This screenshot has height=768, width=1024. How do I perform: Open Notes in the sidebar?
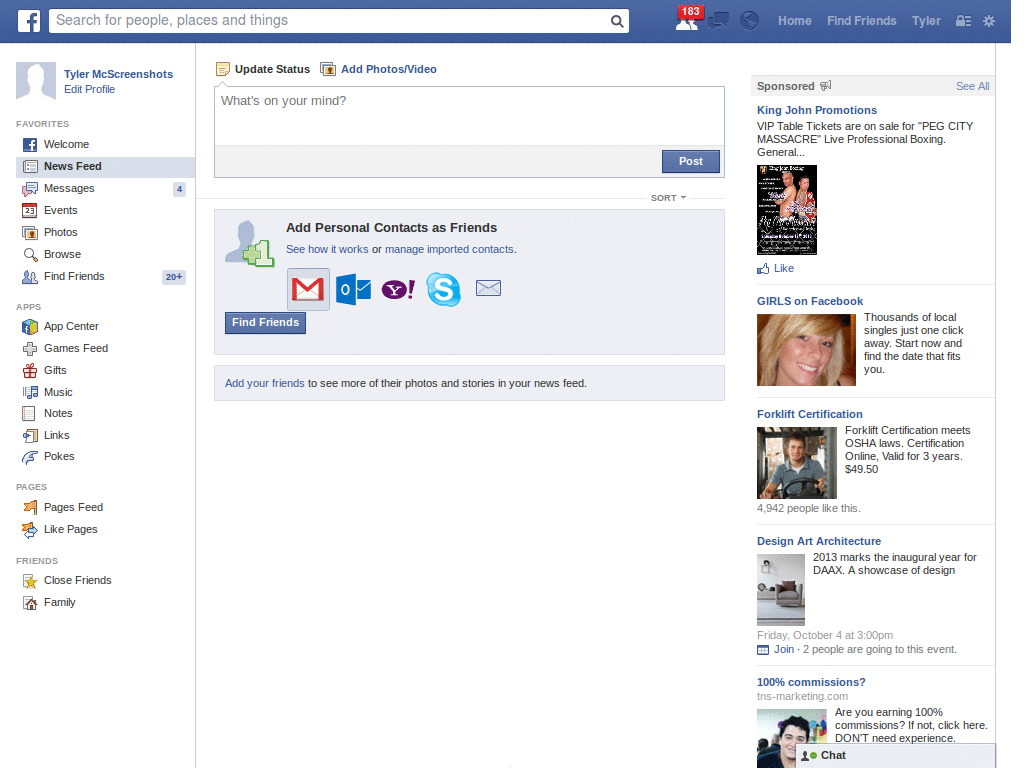coord(58,413)
